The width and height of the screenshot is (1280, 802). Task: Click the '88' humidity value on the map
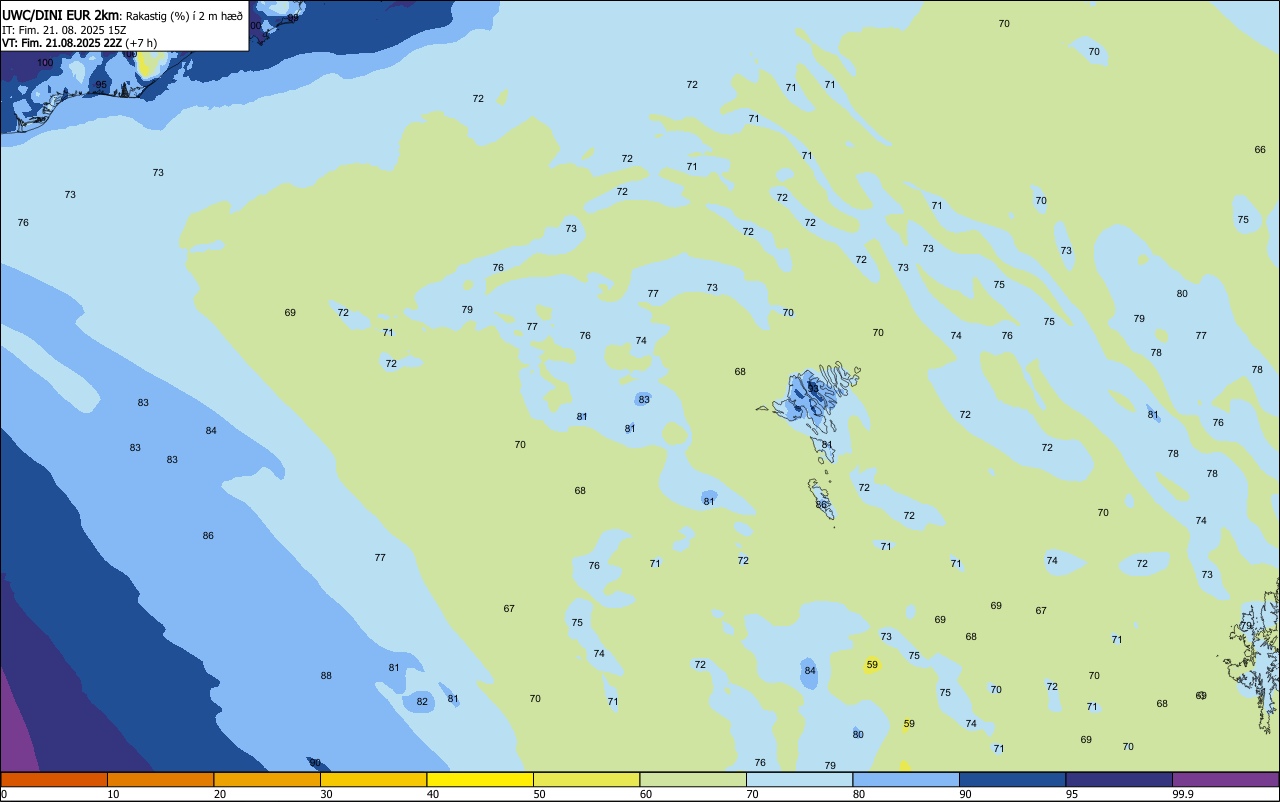(x=326, y=676)
